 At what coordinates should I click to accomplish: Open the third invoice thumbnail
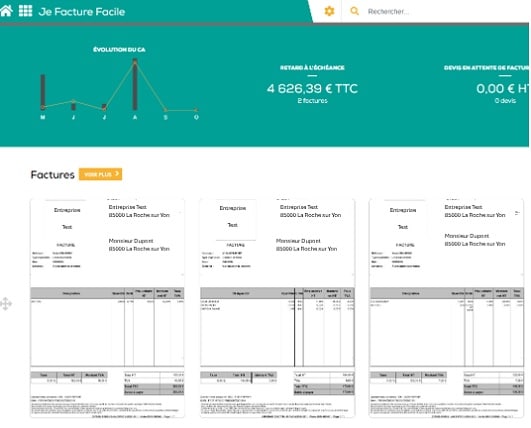coord(447,308)
